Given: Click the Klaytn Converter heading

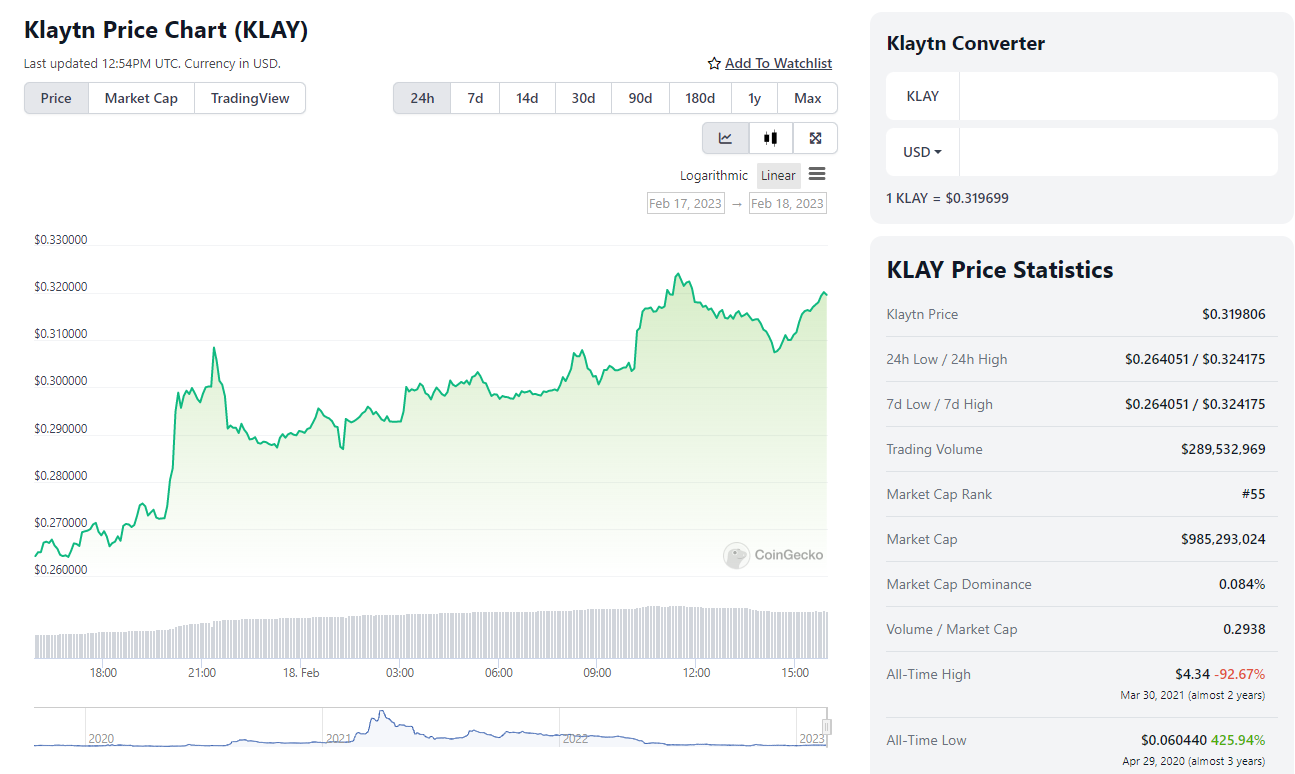Looking at the screenshot, I should tap(966, 43).
